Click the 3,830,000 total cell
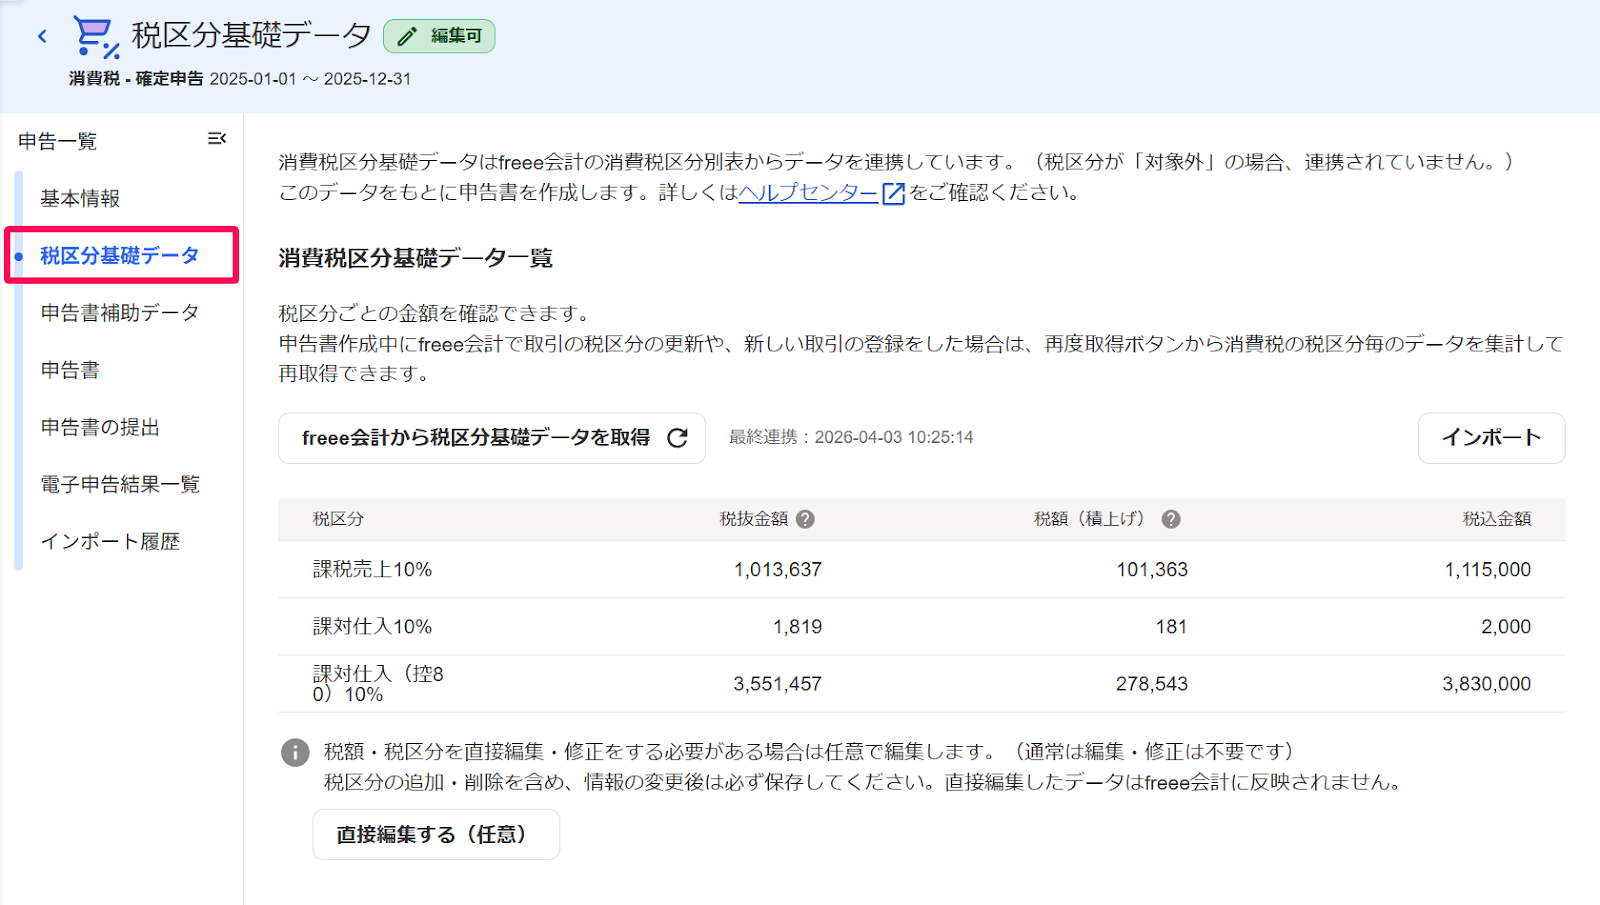 point(1487,684)
